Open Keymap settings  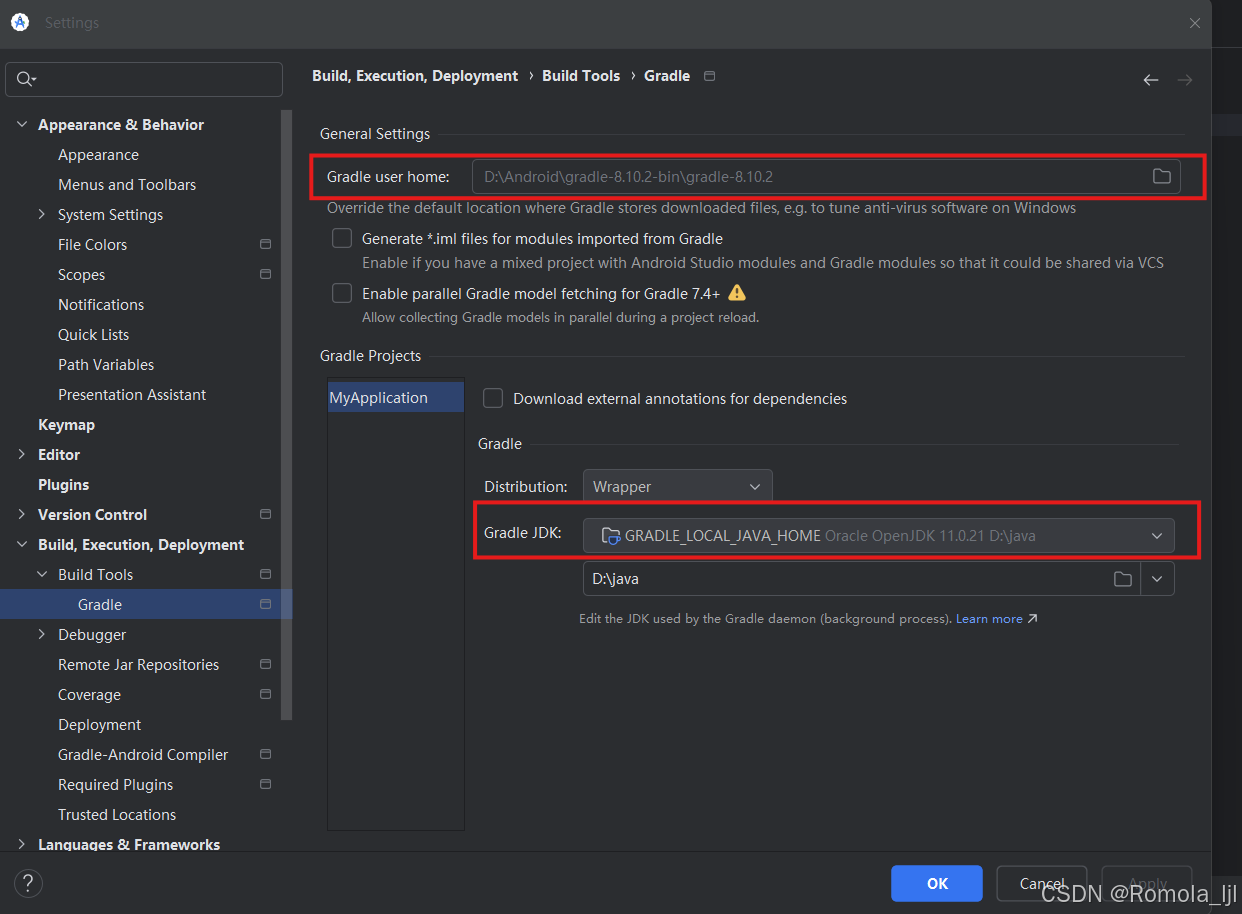[66, 425]
